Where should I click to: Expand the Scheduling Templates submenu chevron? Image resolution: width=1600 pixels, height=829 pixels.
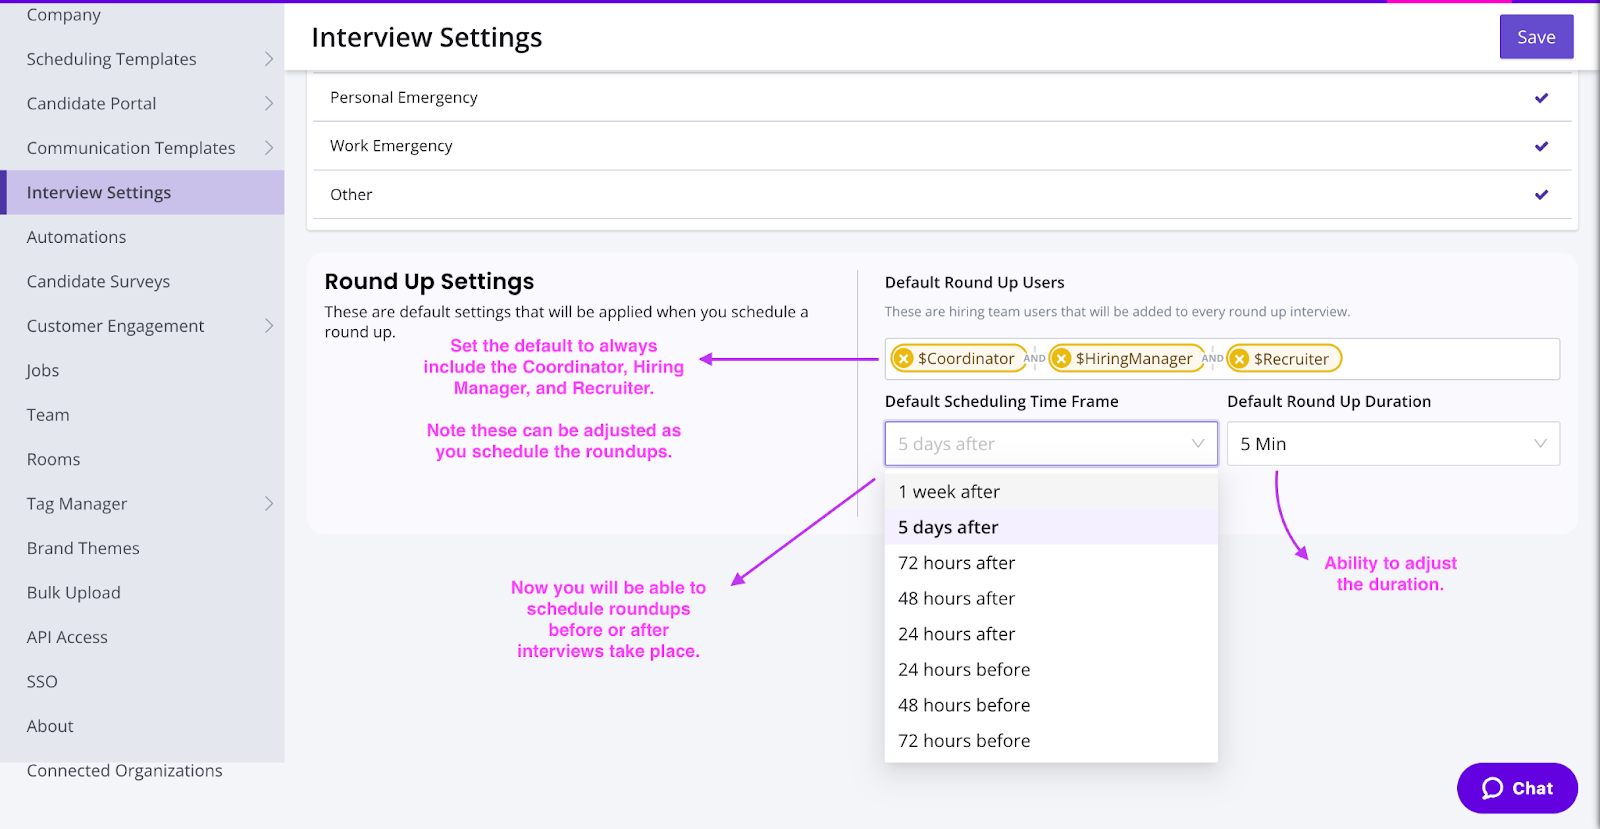click(268, 59)
